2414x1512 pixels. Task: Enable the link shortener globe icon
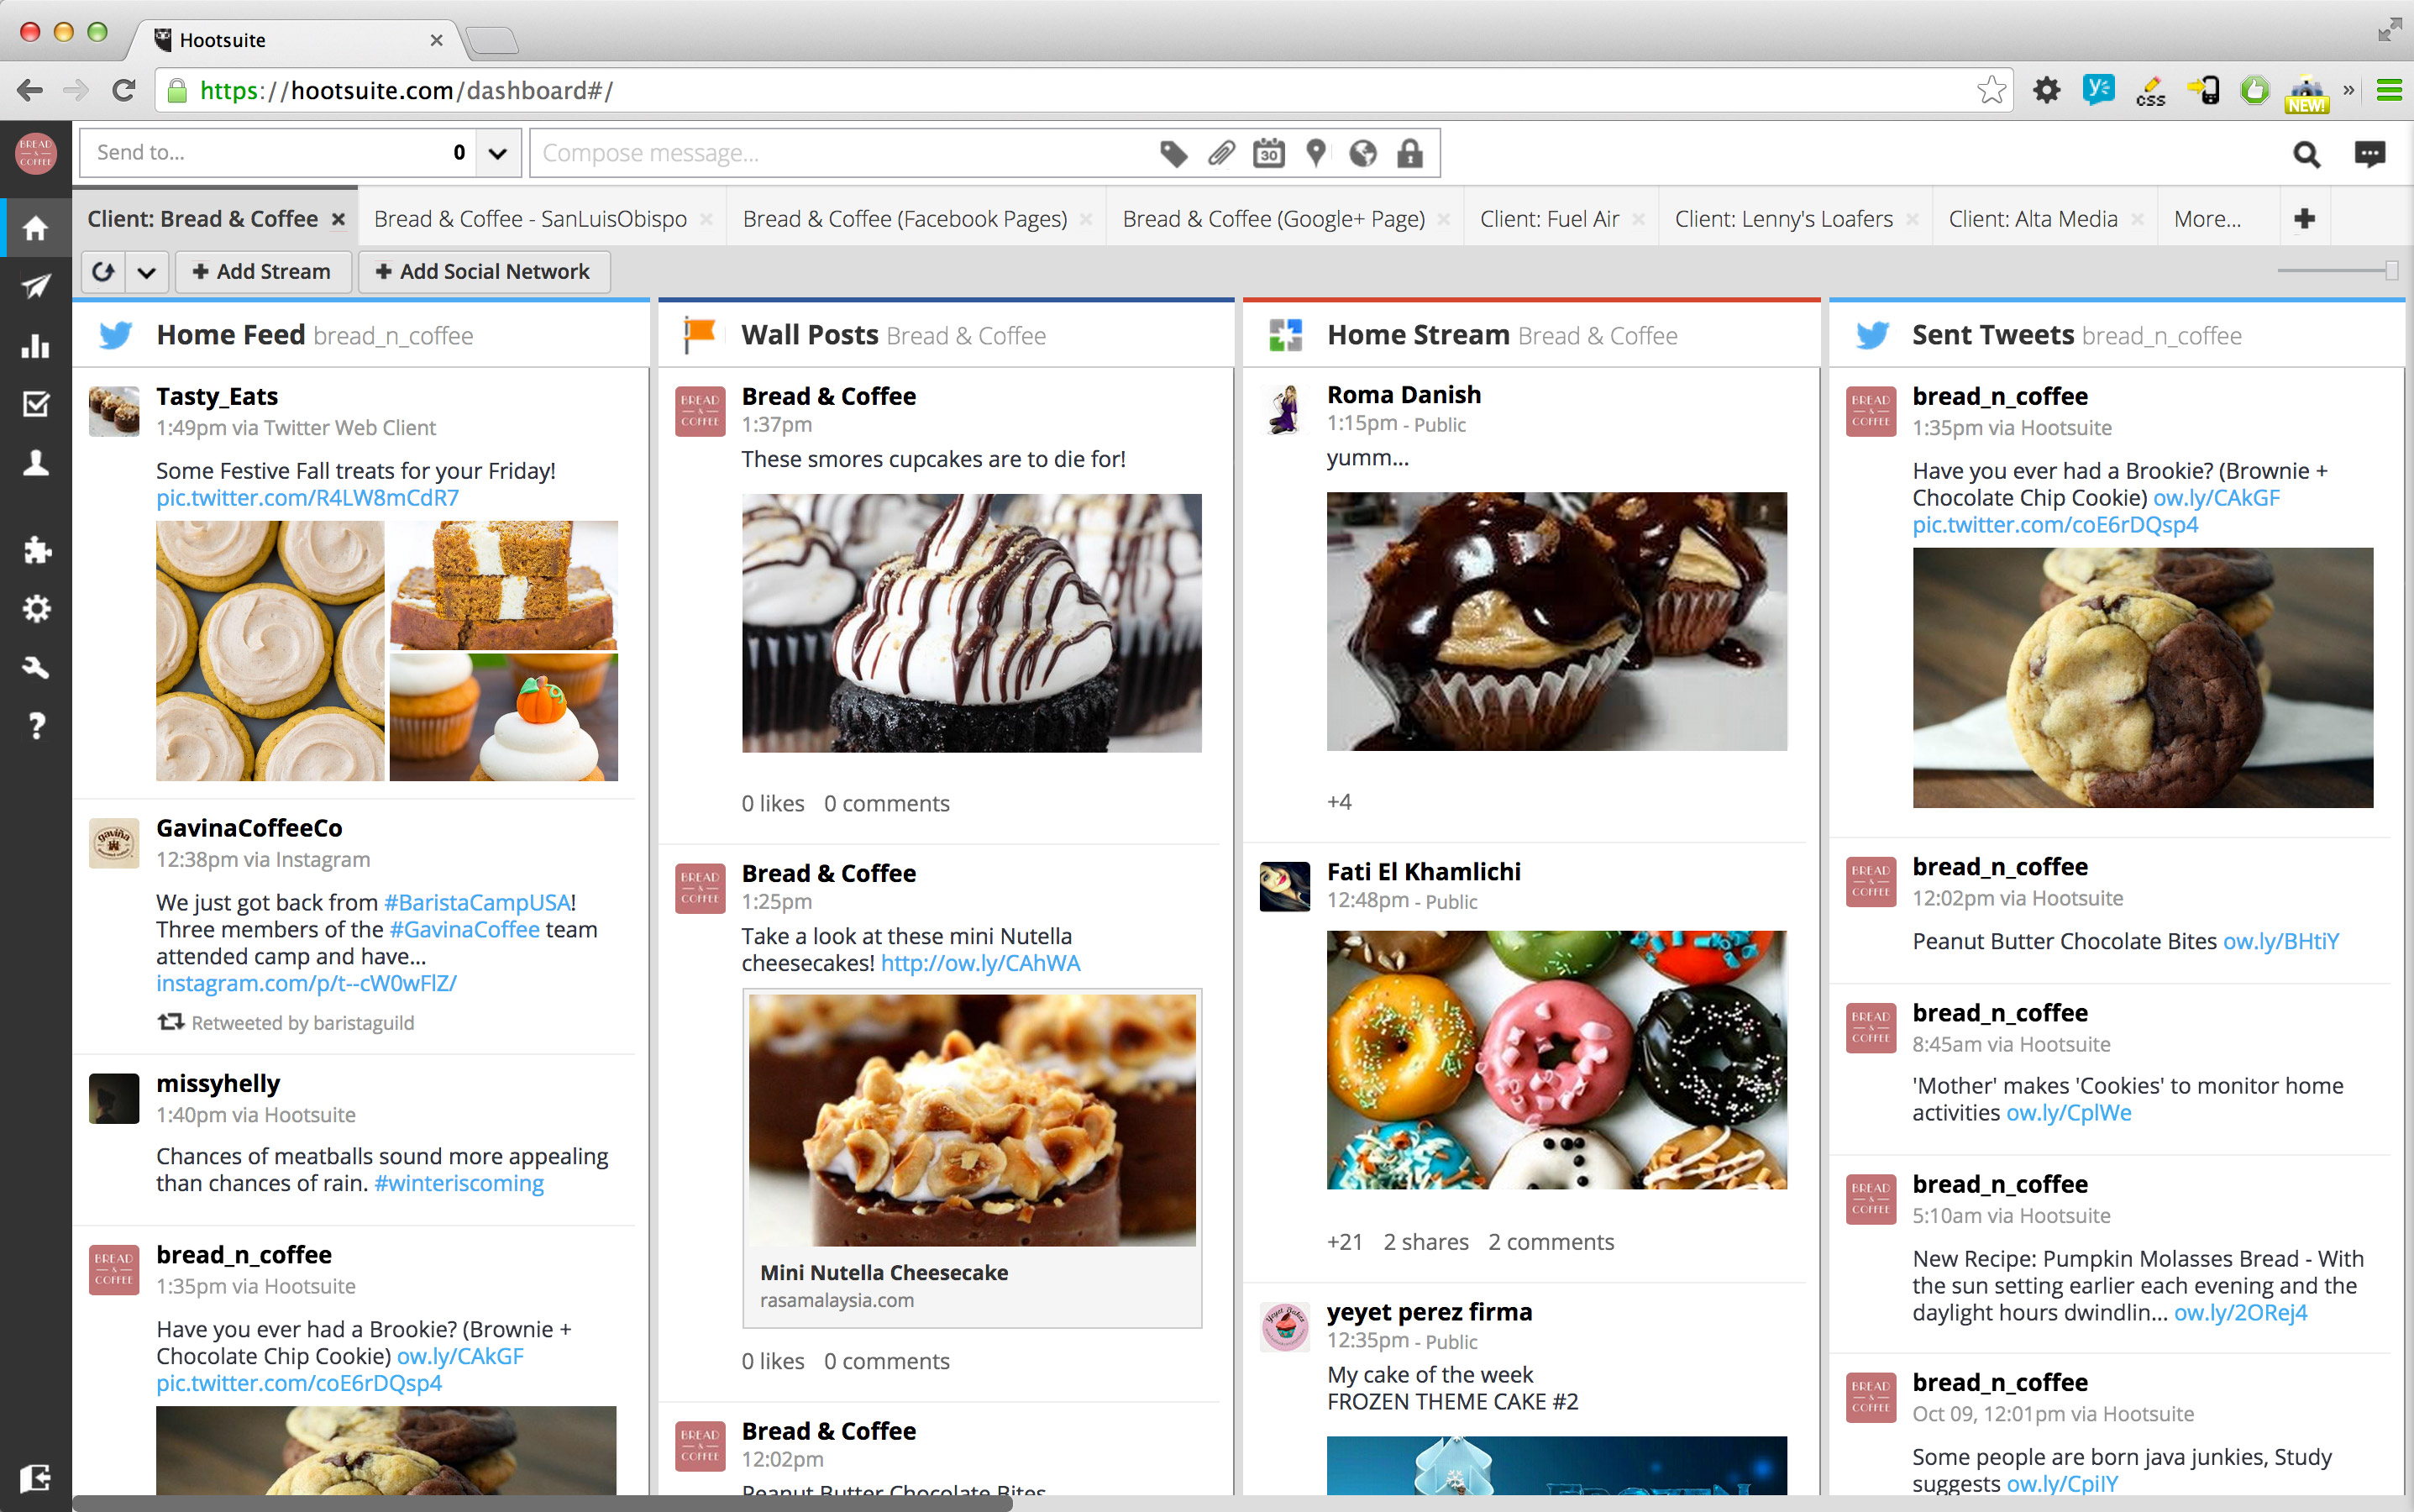pos(1363,152)
